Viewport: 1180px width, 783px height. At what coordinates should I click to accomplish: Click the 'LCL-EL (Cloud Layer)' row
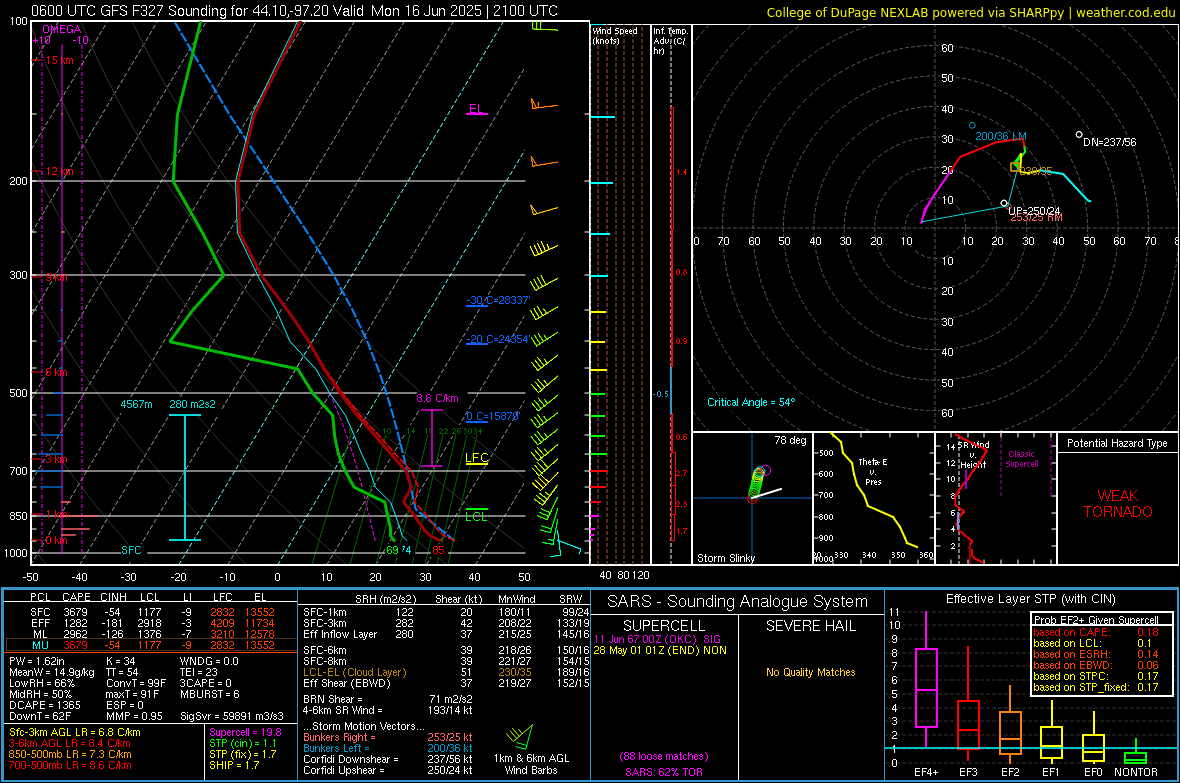point(446,672)
